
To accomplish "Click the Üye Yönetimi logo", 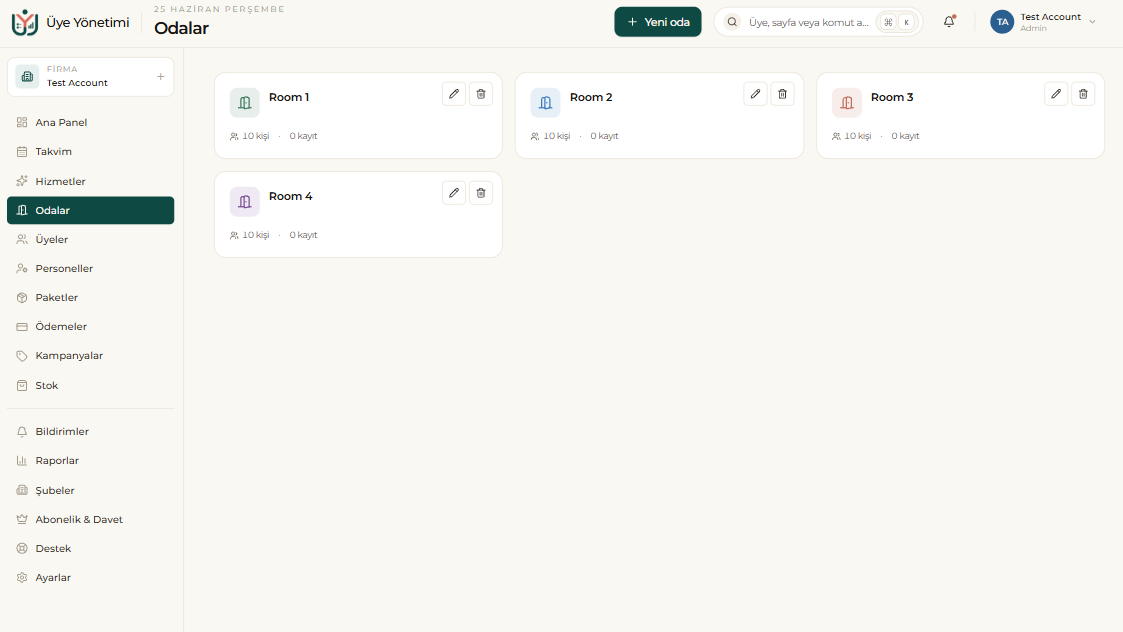I will tap(24, 22).
